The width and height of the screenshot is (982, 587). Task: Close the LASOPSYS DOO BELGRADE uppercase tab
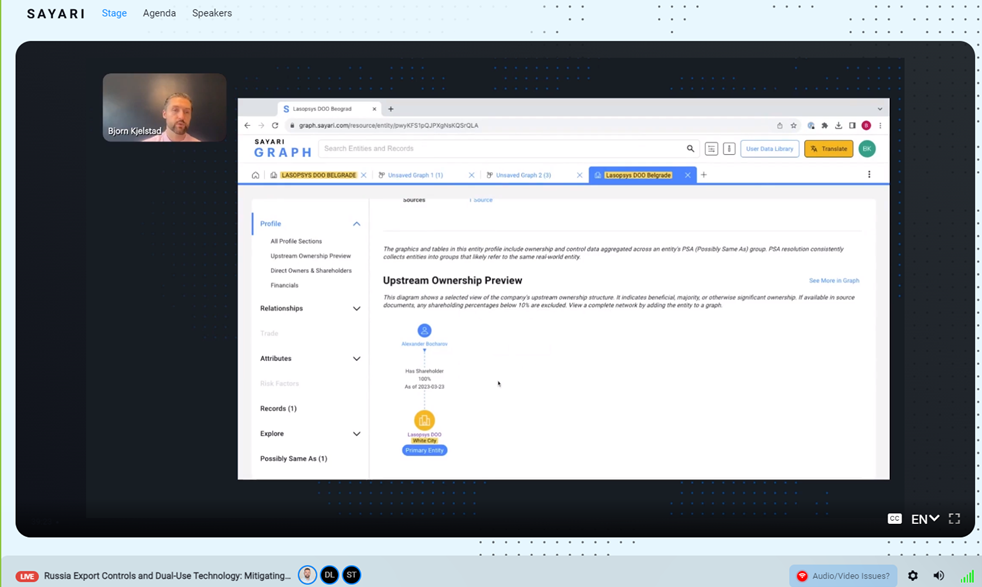[364, 175]
